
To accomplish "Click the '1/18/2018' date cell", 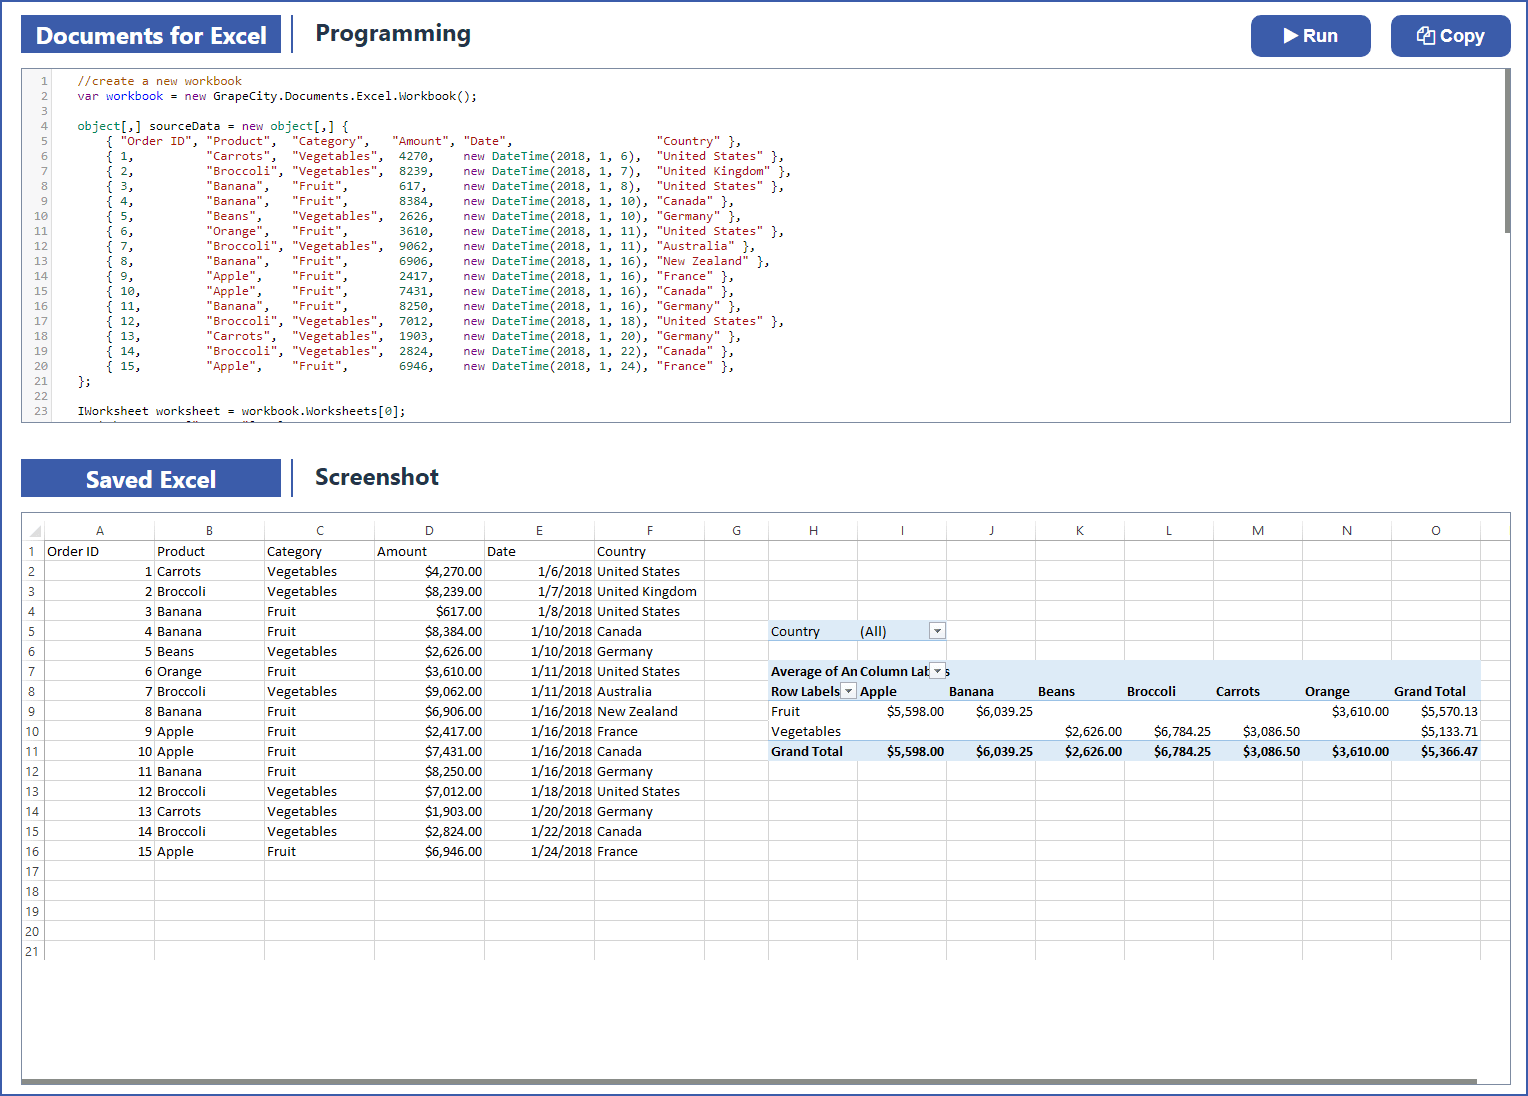I will [539, 791].
